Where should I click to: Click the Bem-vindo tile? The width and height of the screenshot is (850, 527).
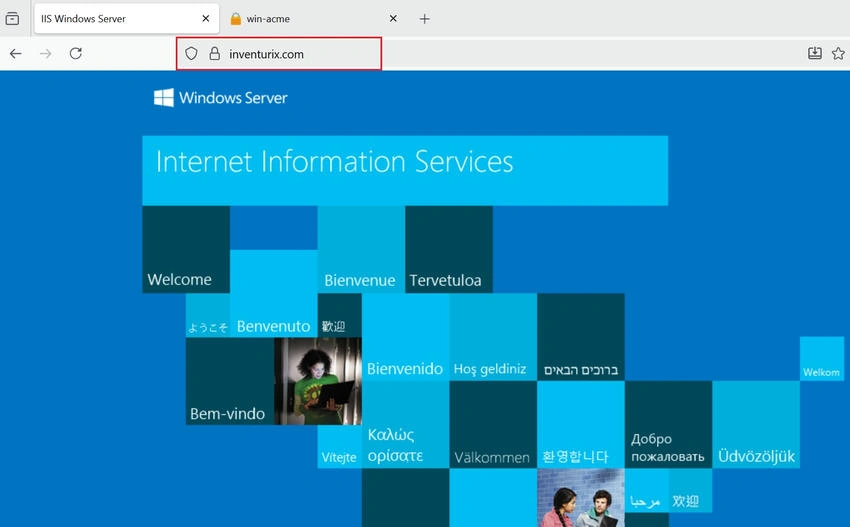[230, 381]
